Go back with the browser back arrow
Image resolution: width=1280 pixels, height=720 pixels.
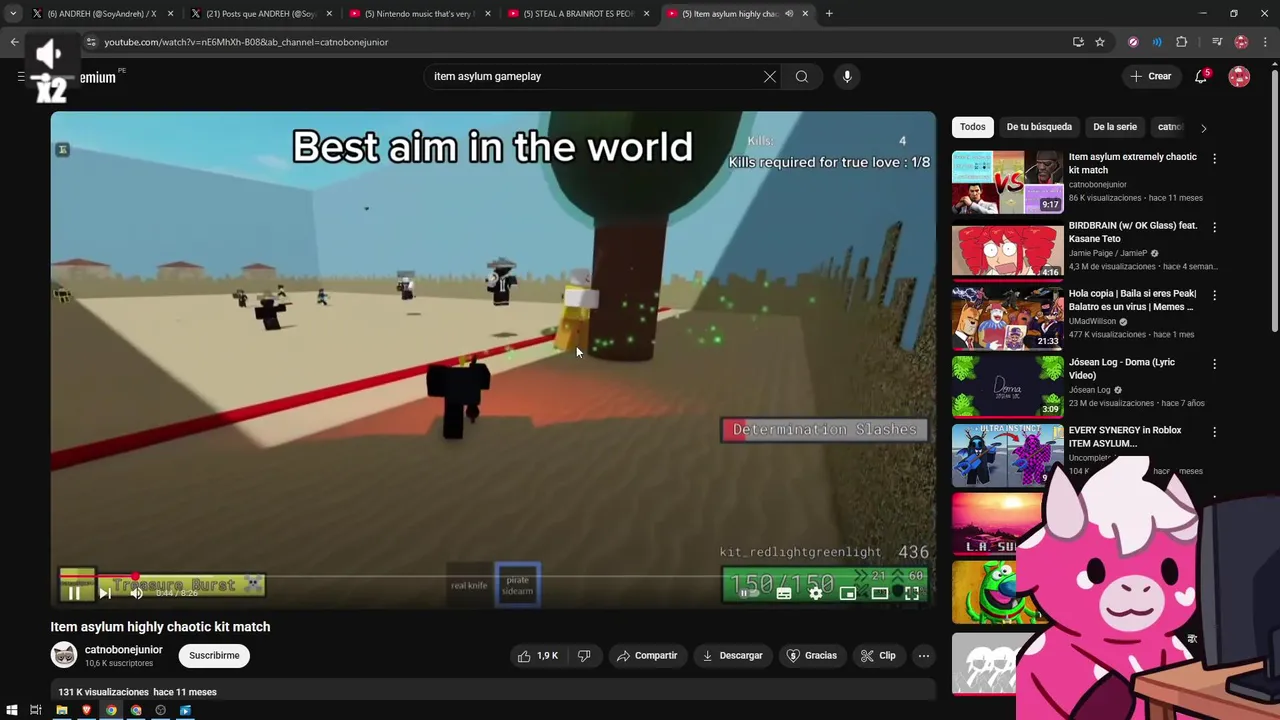point(14,42)
